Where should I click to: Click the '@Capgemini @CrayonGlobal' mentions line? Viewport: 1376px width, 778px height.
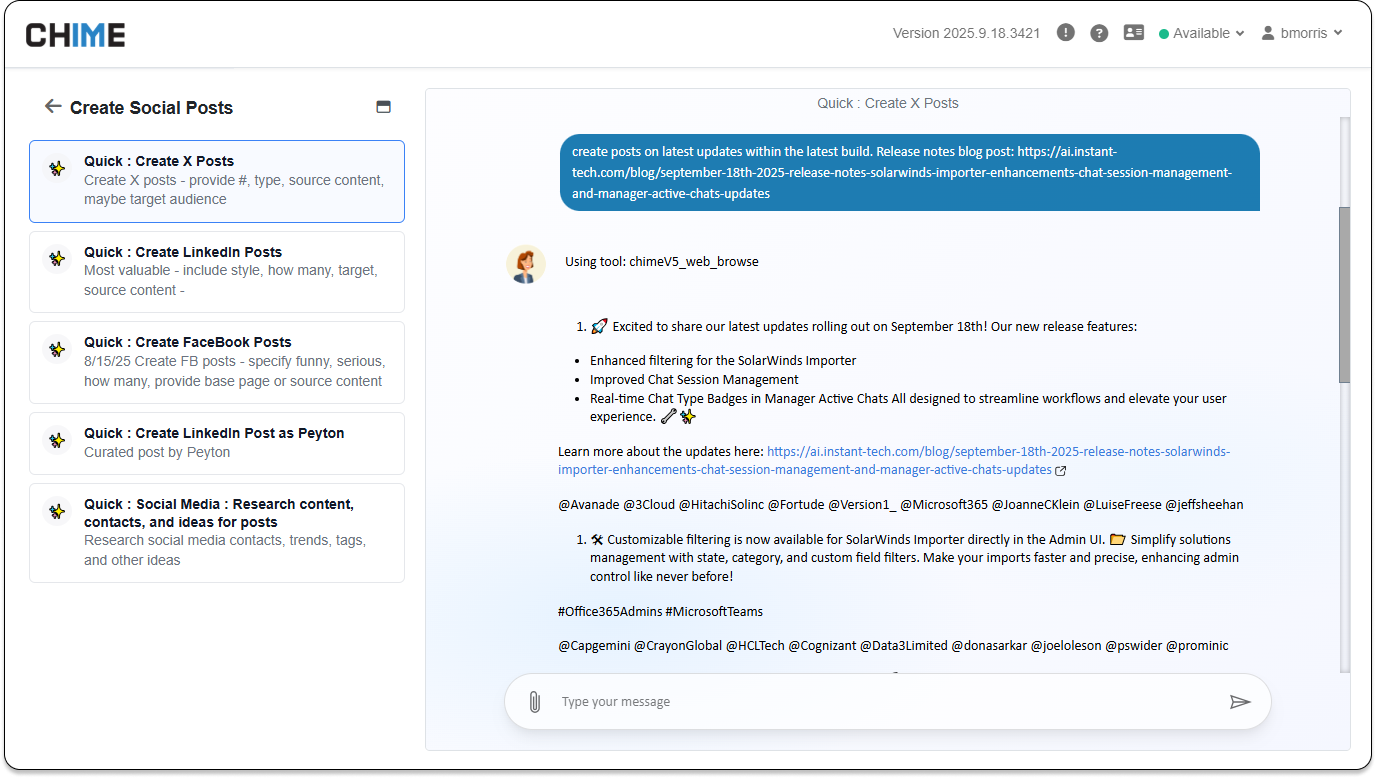[x=893, y=646]
